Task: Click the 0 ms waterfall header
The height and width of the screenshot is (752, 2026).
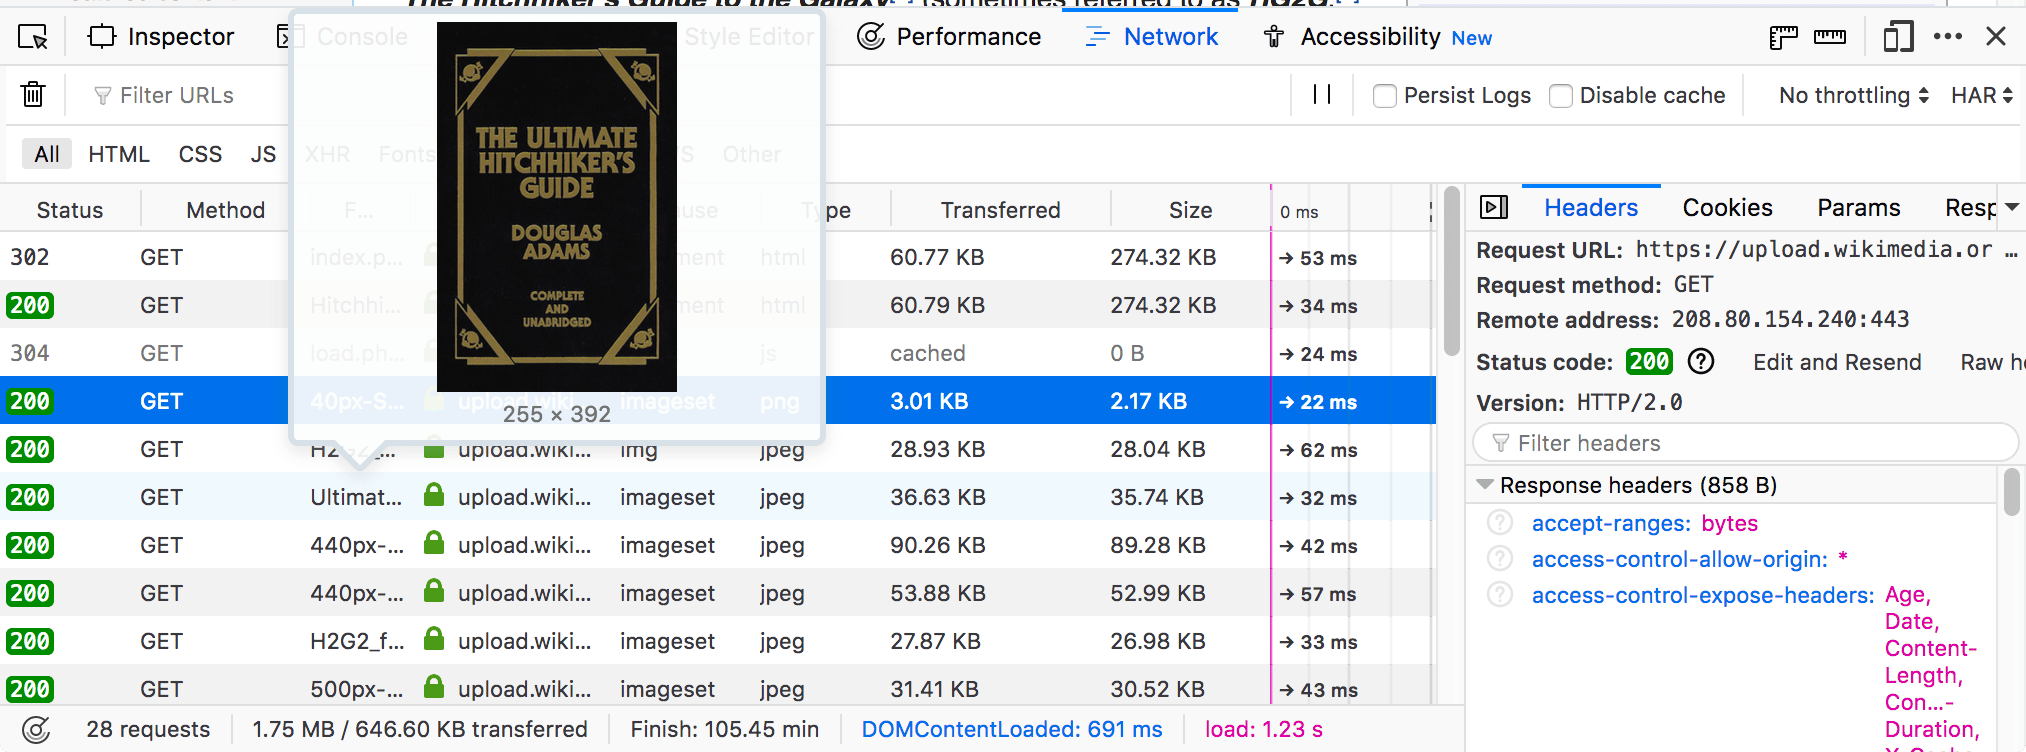Action: pos(1299,212)
